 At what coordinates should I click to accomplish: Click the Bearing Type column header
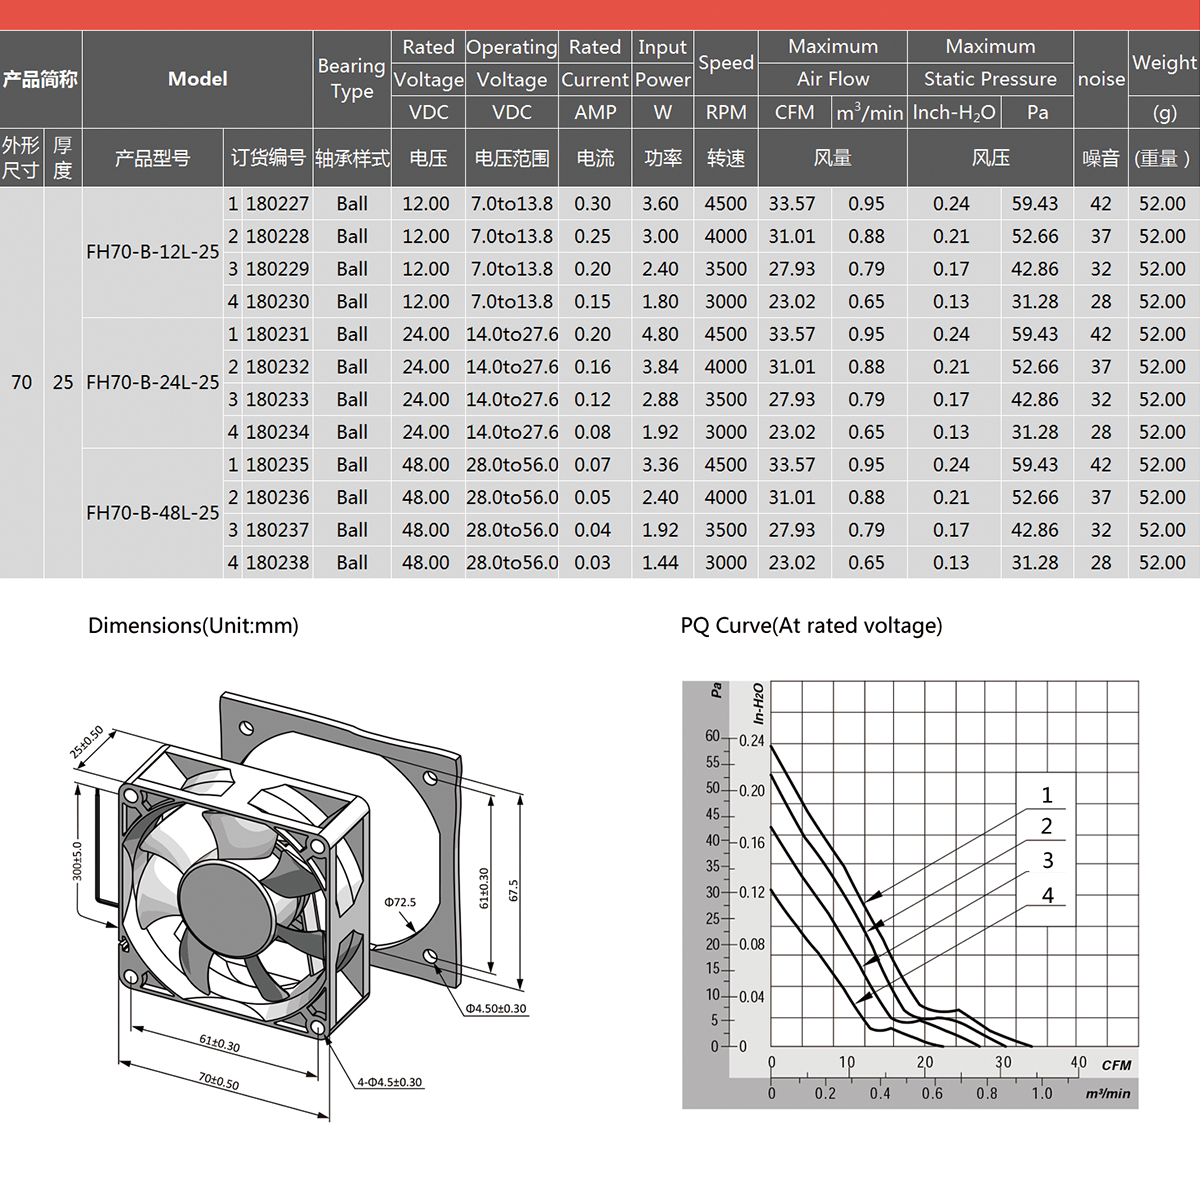pyautogui.click(x=352, y=79)
